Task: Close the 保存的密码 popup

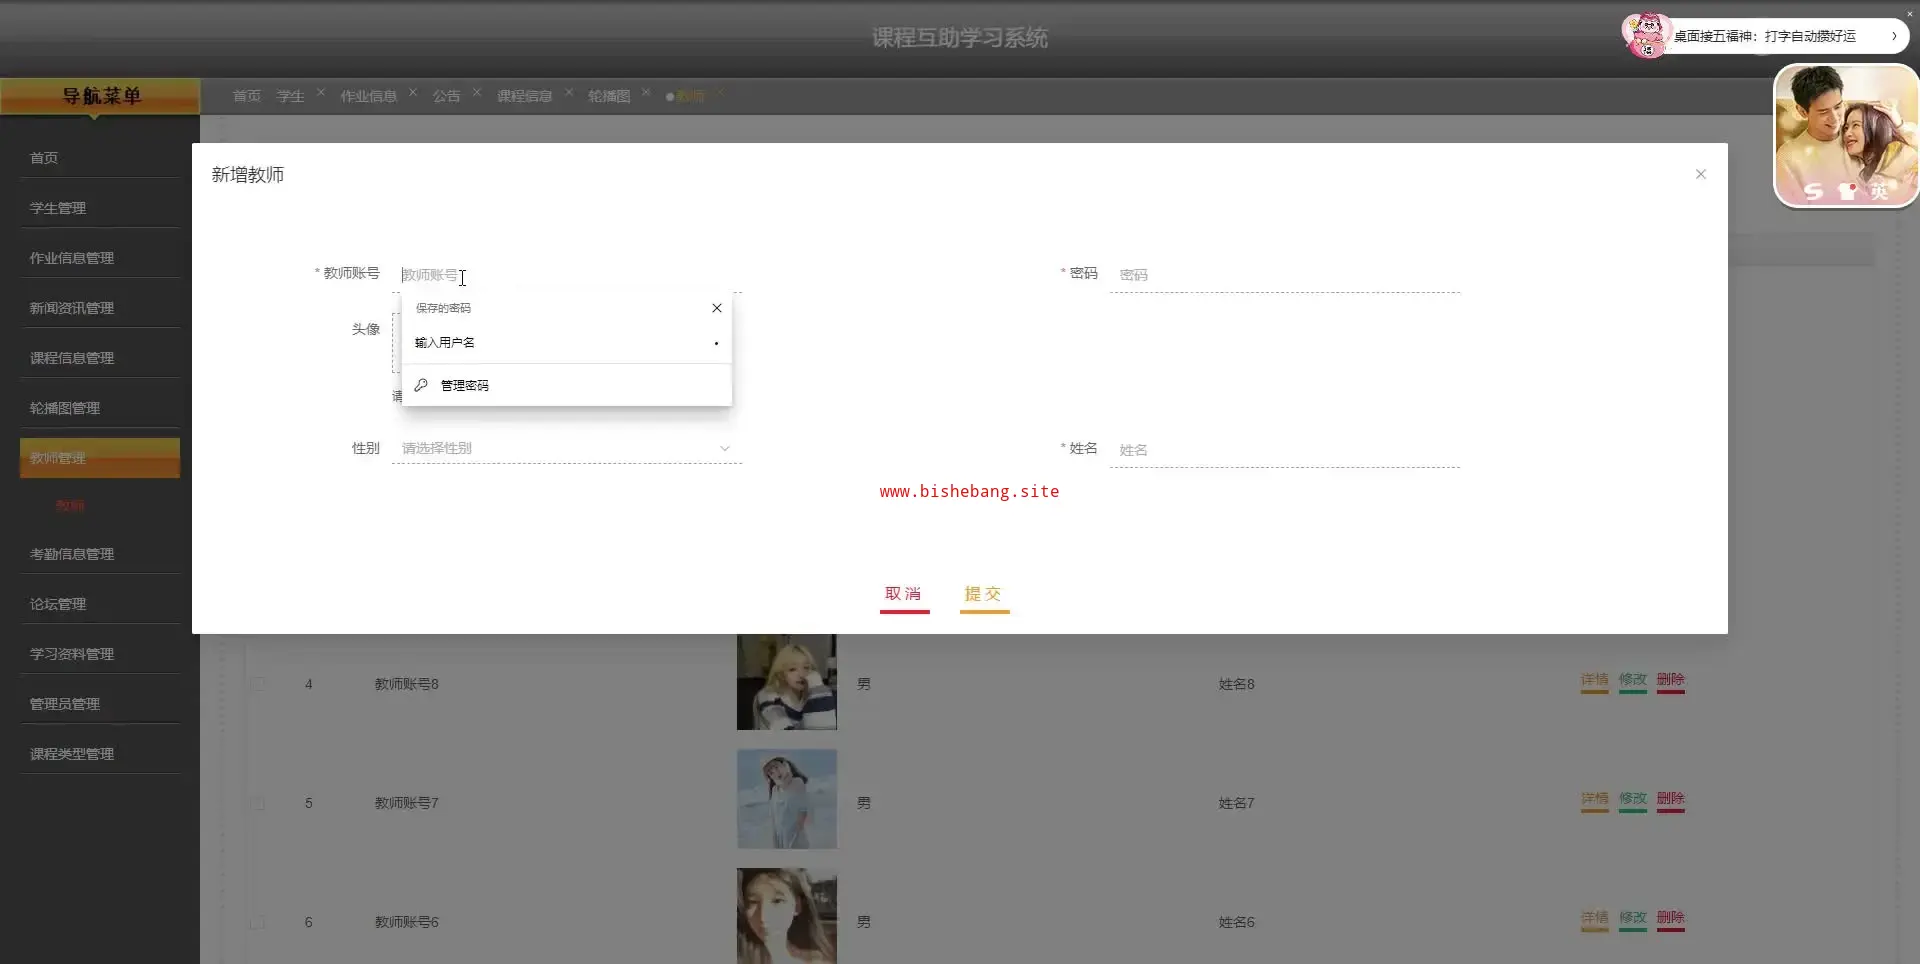Action: click(716, 308)
